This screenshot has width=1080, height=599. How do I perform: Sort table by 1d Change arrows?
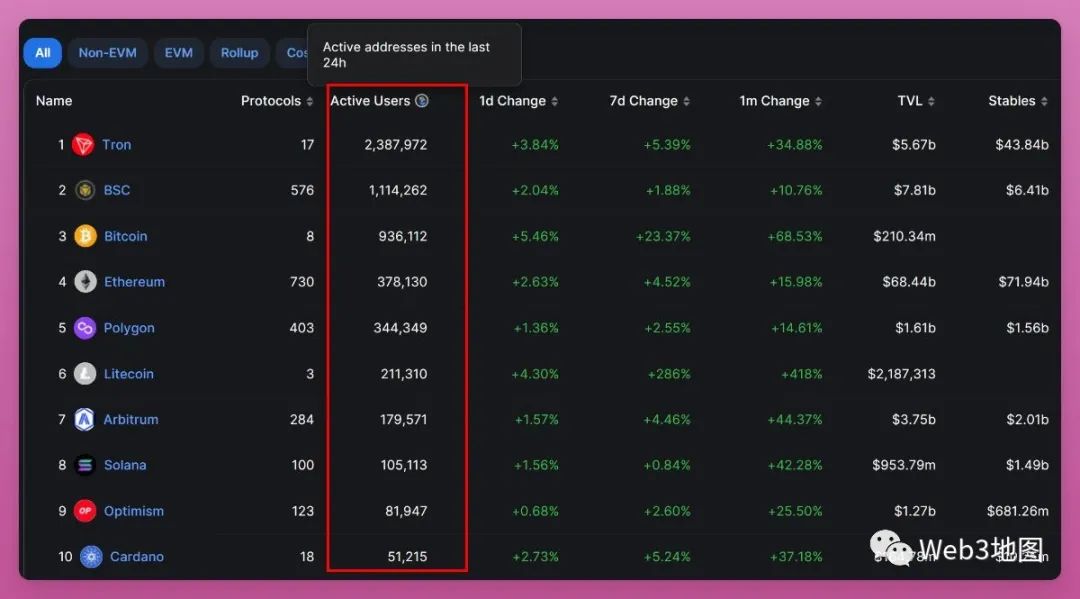click(554, 101)
